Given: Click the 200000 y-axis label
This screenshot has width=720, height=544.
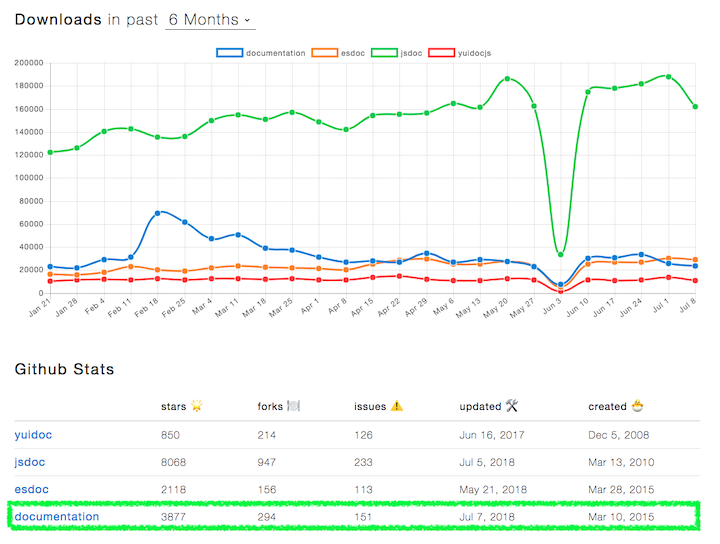Looking at the screenshot, I should (29, 63).
